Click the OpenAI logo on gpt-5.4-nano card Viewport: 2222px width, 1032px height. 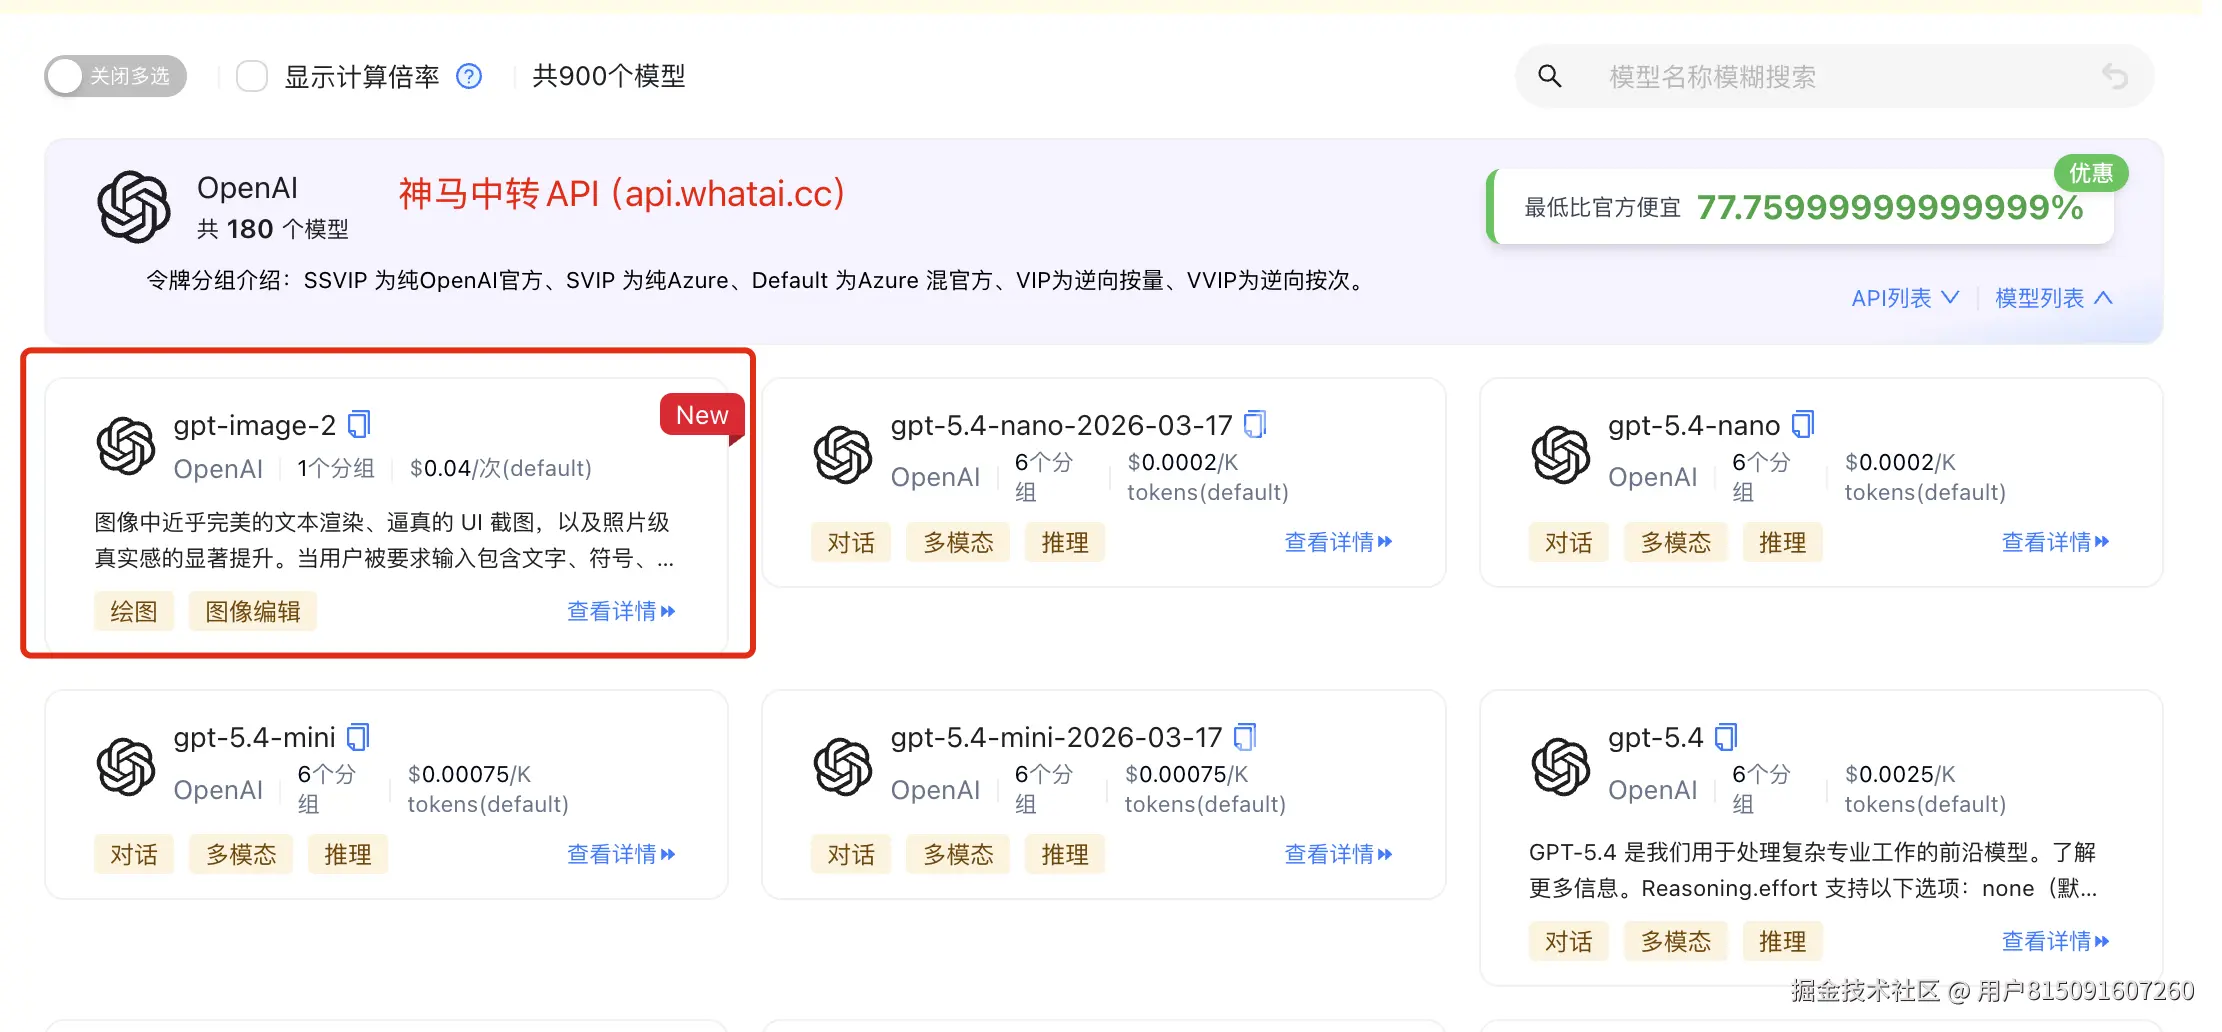1560,455
